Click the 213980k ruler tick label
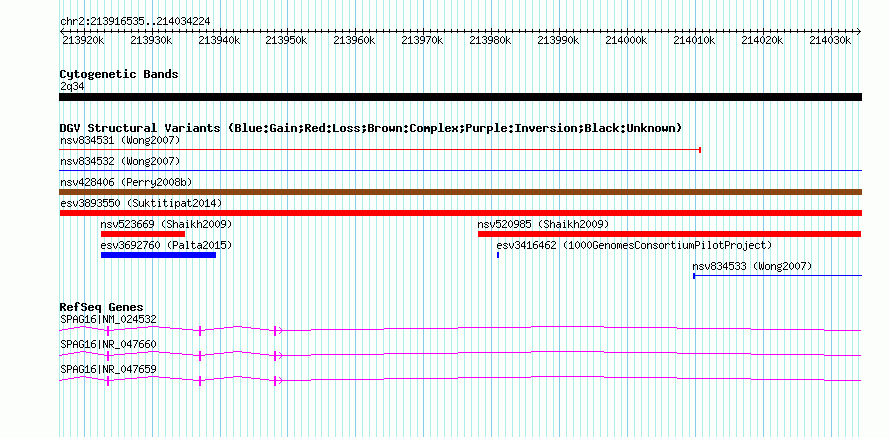This screenshot has width=890, height=437. [x=490, y=40]
